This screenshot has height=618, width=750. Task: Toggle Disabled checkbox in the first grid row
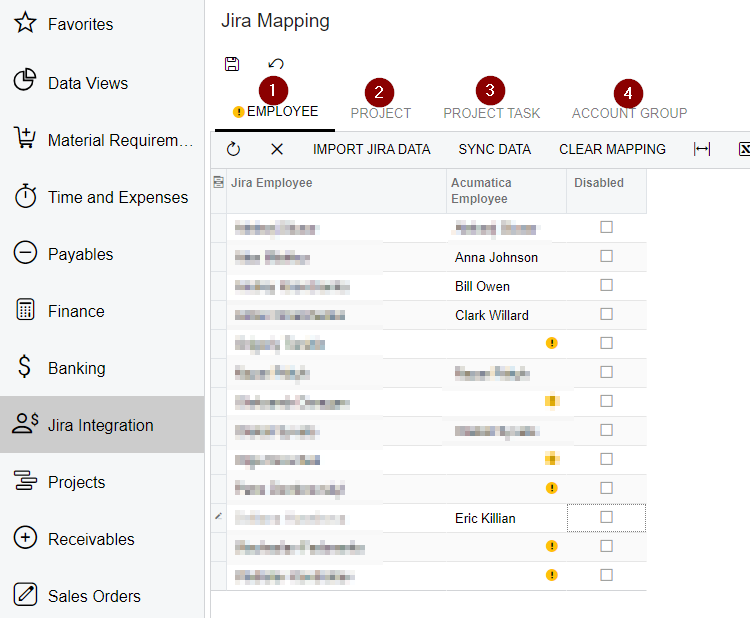[x=607, y=227]
